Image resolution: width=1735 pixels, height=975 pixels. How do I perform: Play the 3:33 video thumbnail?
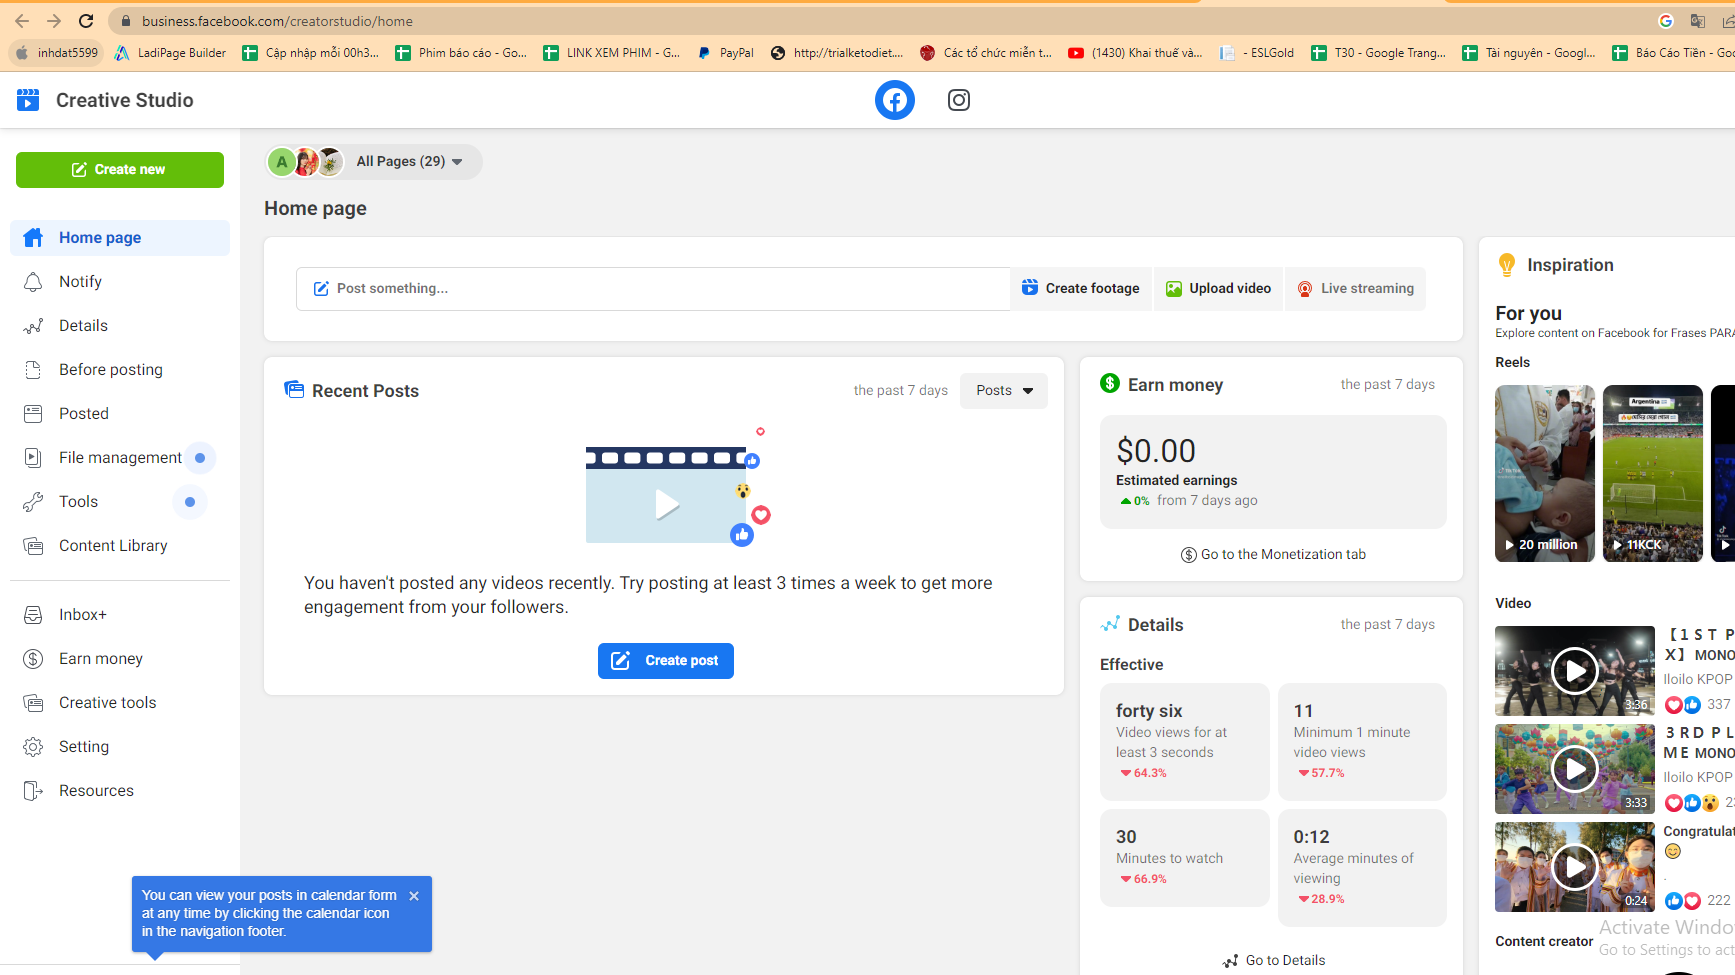[1575, 769]
